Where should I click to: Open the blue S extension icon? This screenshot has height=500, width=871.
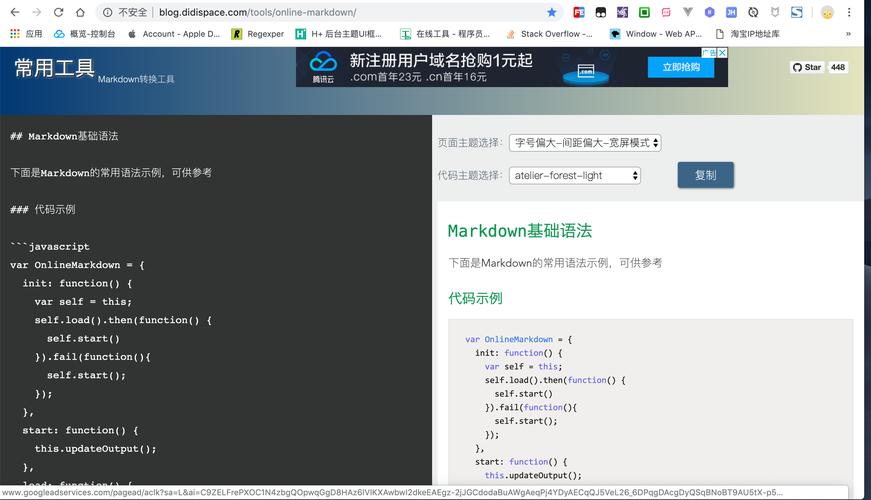click(x=797, y=12)
